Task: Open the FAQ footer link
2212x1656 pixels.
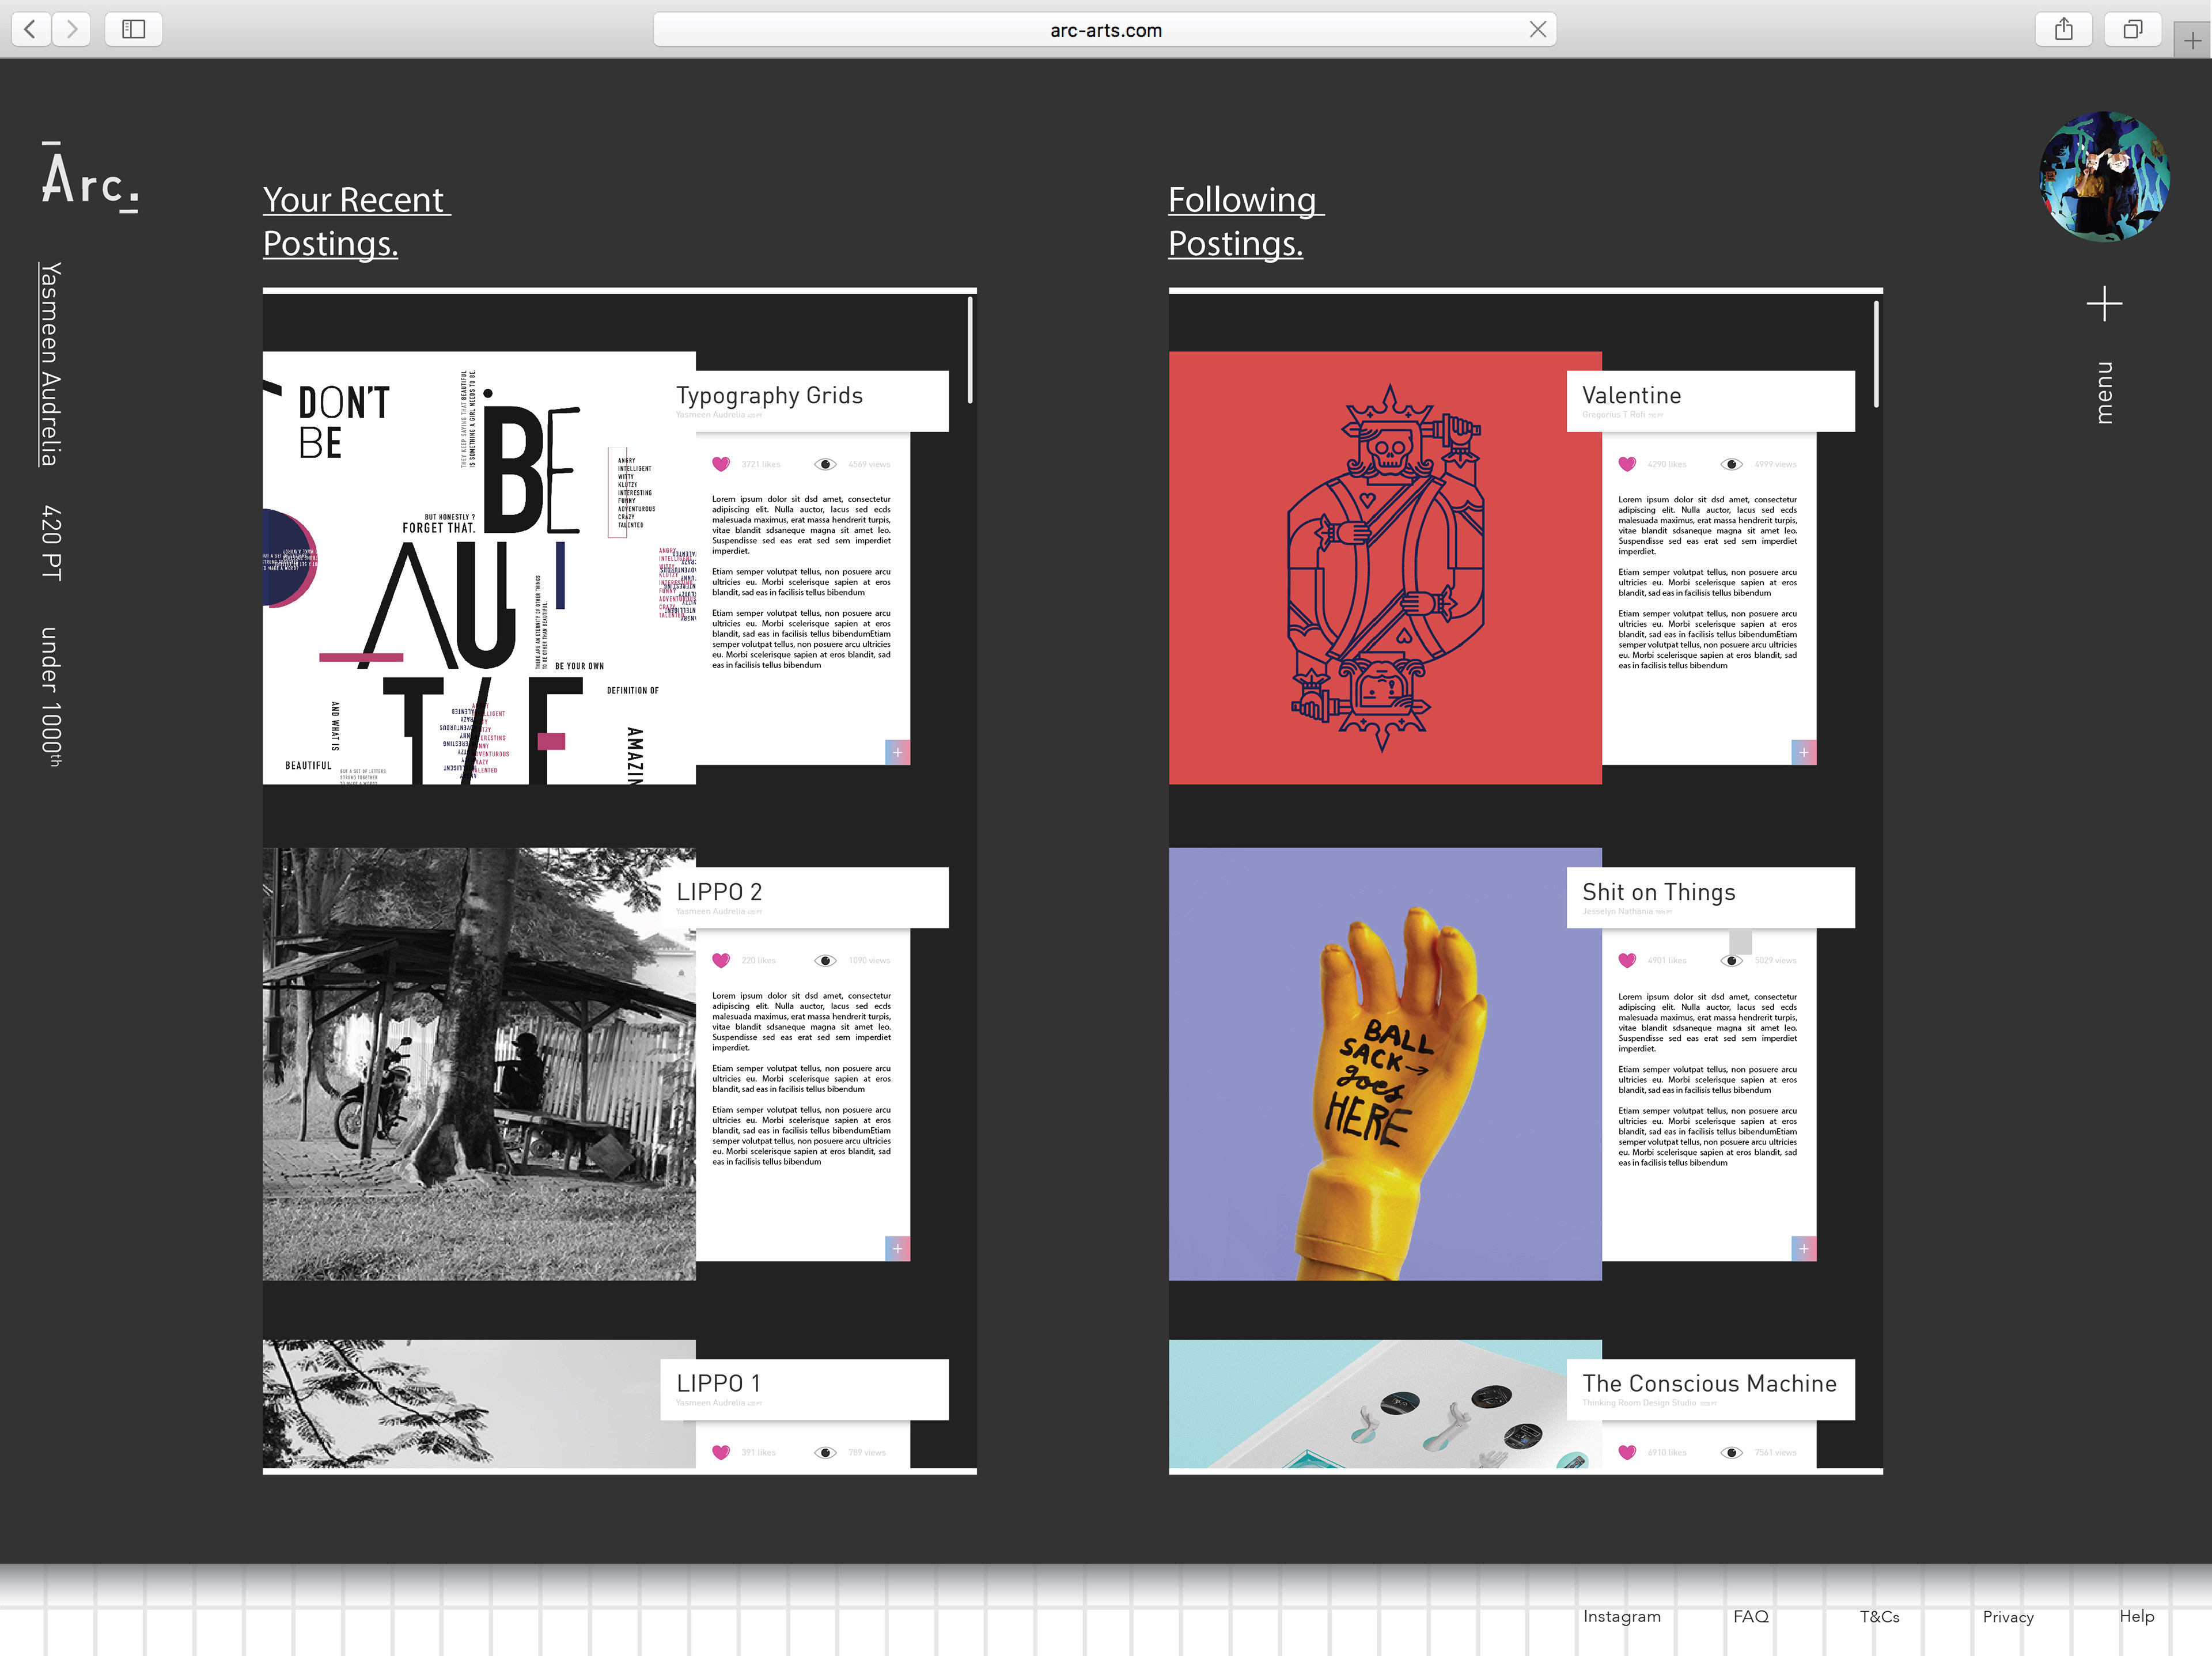Action: coord(1751,1616)
